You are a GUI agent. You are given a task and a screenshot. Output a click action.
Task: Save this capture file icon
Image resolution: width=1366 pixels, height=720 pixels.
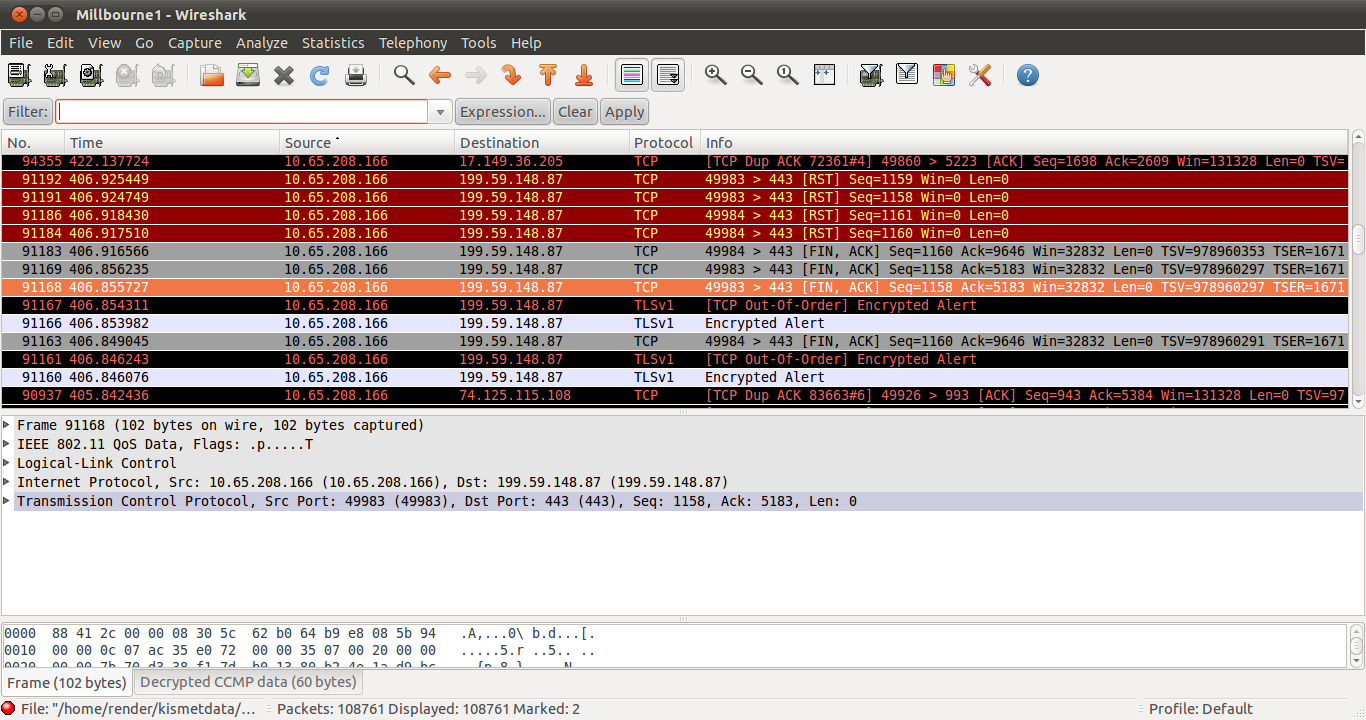click(x=248, y=75)
